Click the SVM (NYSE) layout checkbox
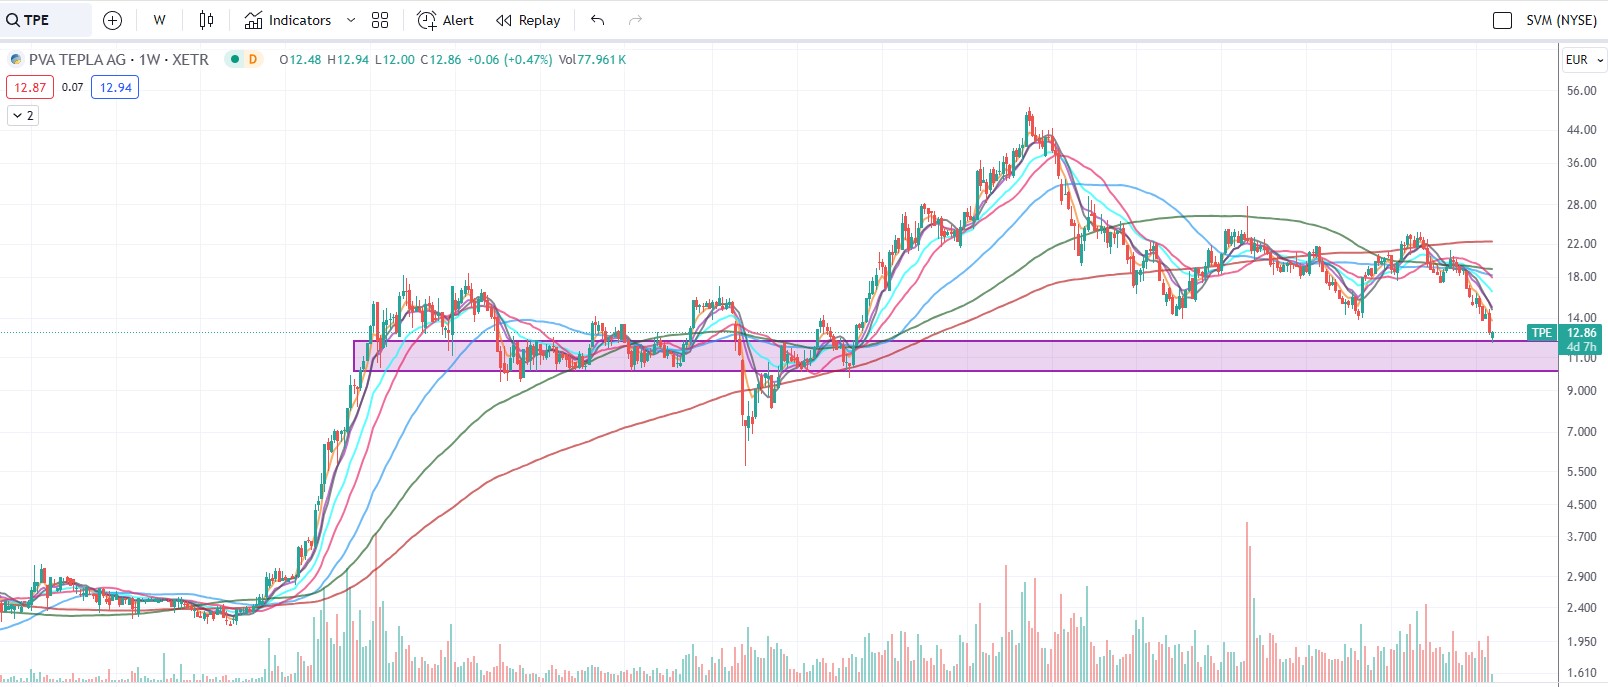 (1502, 20)
